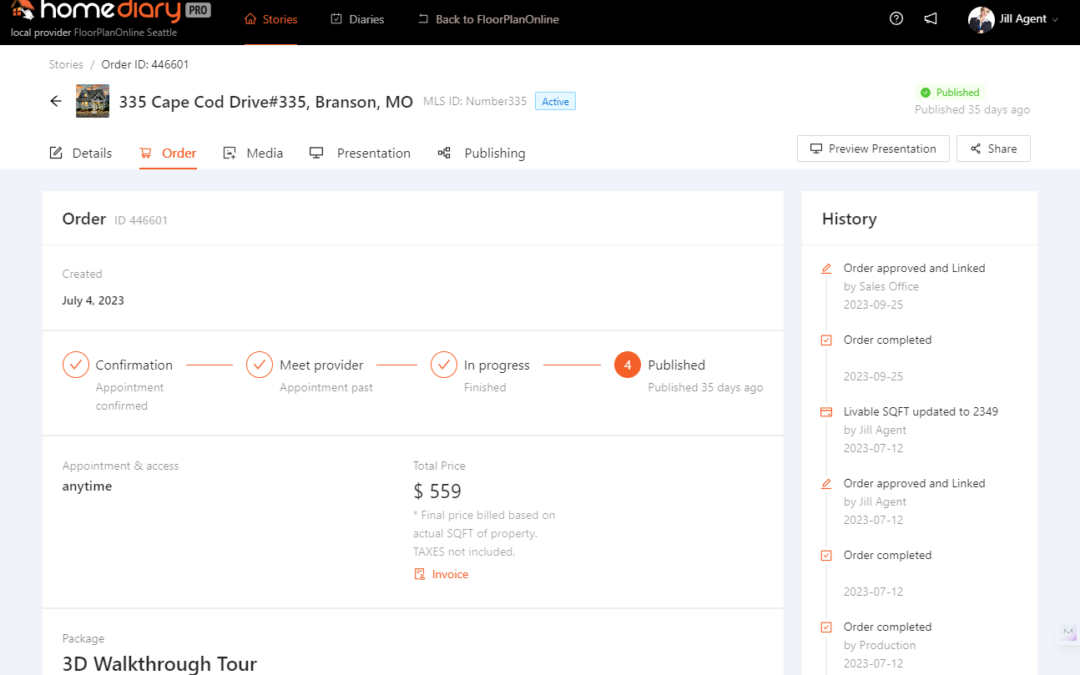Click step 4 Published on the progress tracker
The width and height of the screenshot is (1080, 675).
(627, 364)
